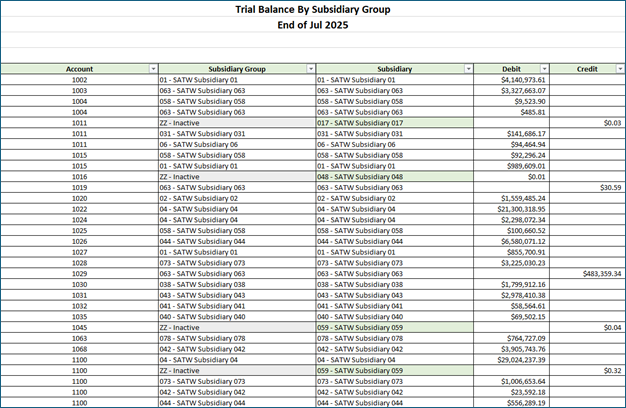
Task: Select debit value $3,327,663.07
Action: pos(511,91)
